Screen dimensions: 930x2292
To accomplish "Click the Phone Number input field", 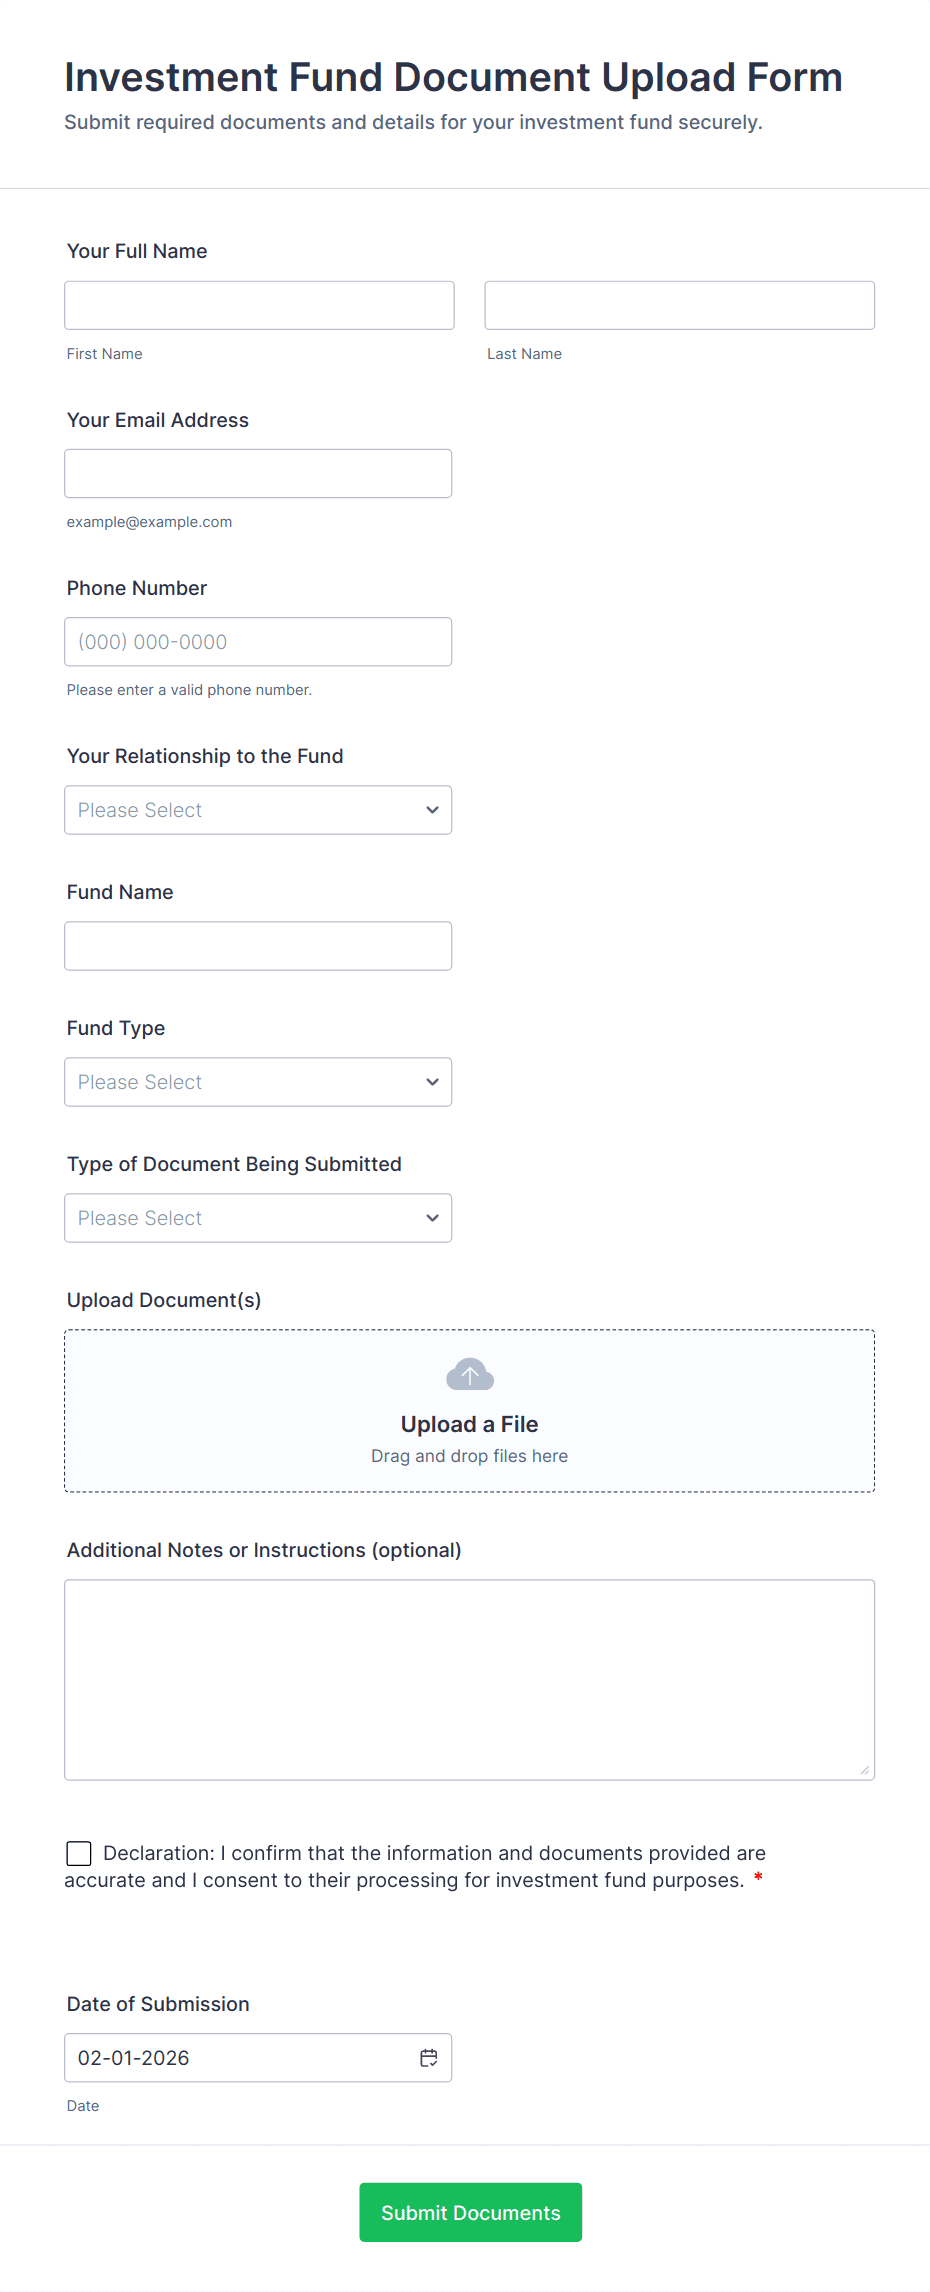I will tap(258, 642).
